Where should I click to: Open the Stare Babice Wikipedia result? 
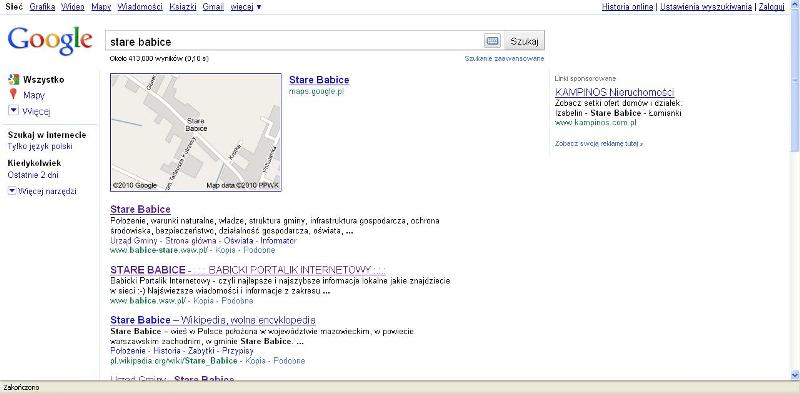(213, 320)
